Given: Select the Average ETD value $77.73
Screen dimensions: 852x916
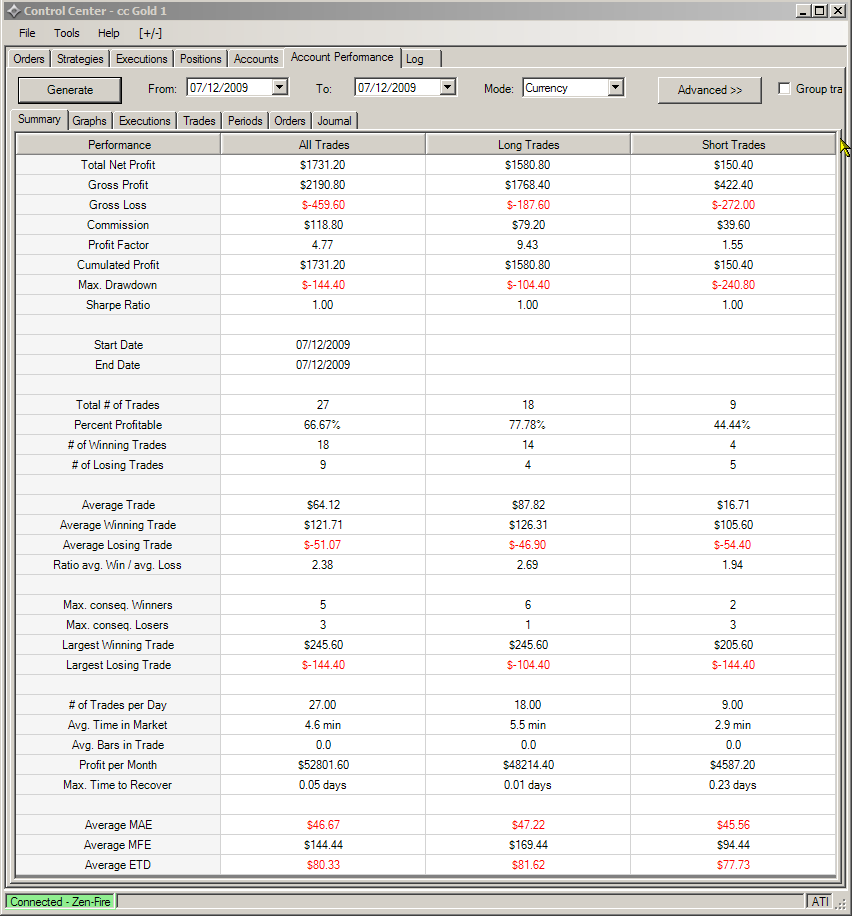Looking at the screenshot, I should 733,865.
